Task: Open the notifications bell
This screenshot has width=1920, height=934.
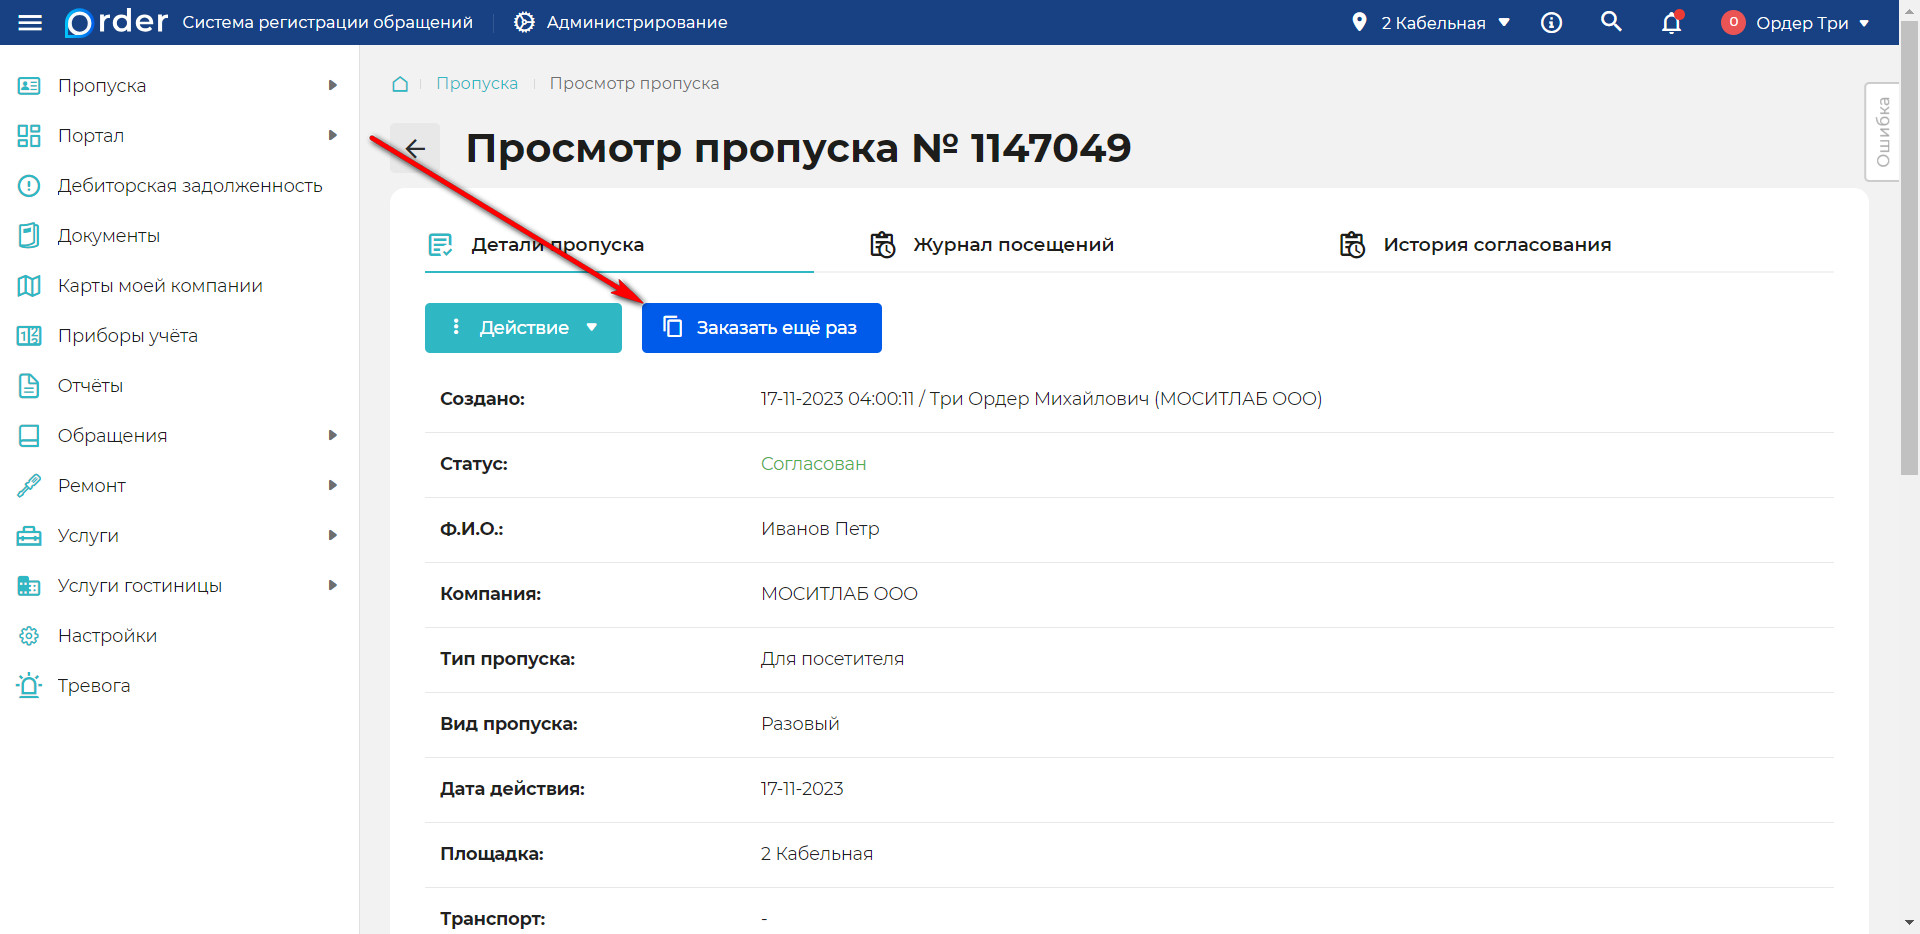Action: point(1671,22)
